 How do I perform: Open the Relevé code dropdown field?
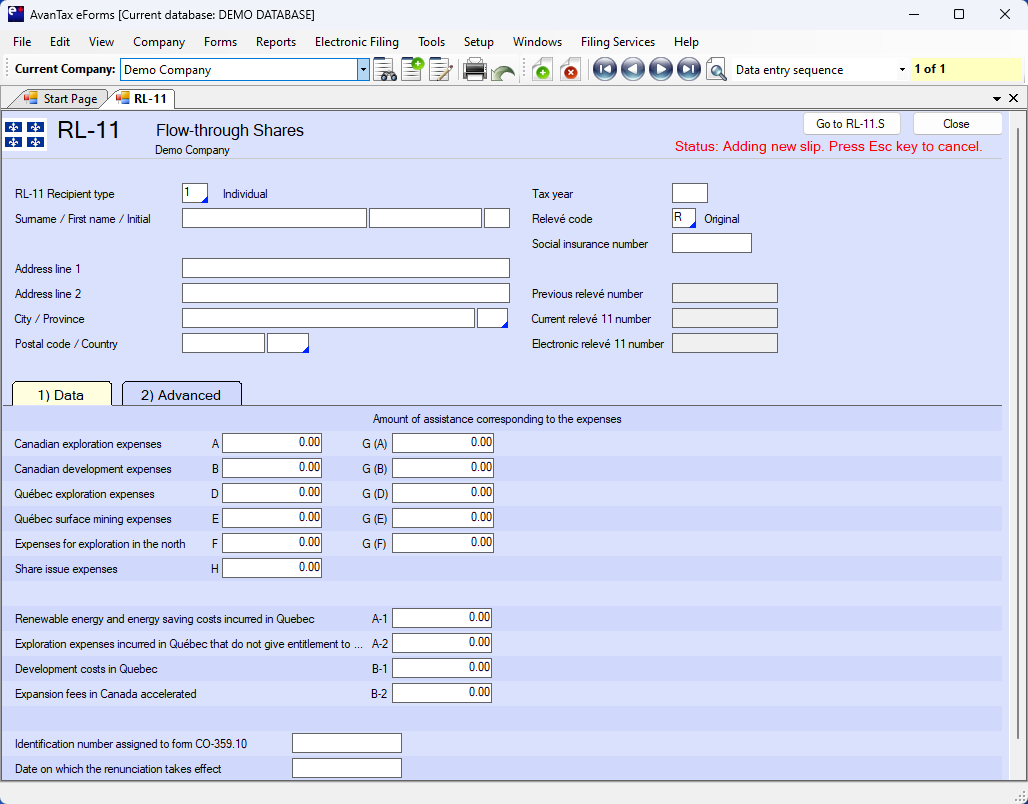[x=684, y=219]
